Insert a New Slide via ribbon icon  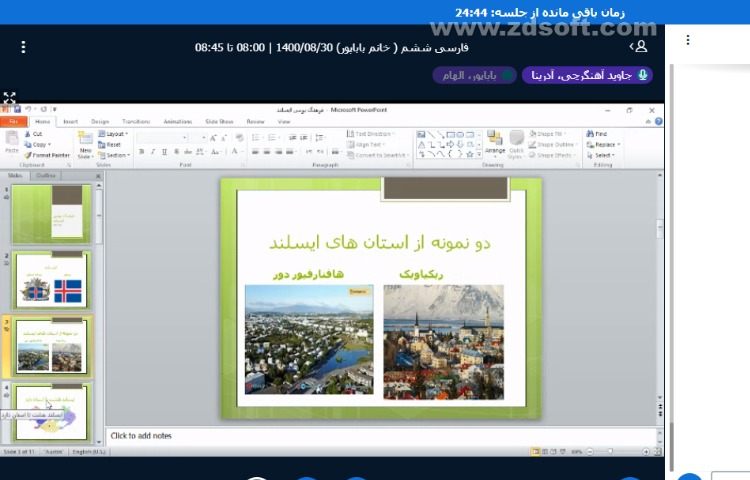pyautogui.click(x=85, y=139)
